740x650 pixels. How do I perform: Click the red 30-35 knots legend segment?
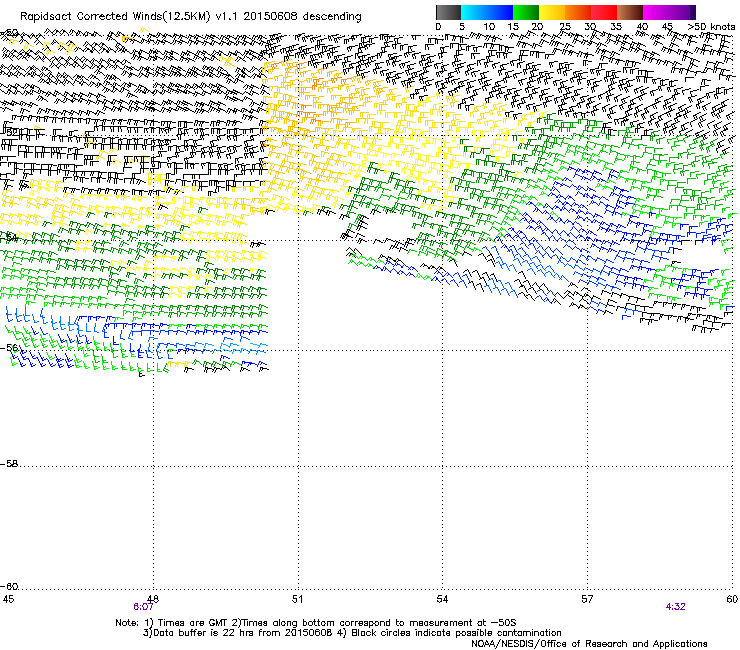[604, 12]
